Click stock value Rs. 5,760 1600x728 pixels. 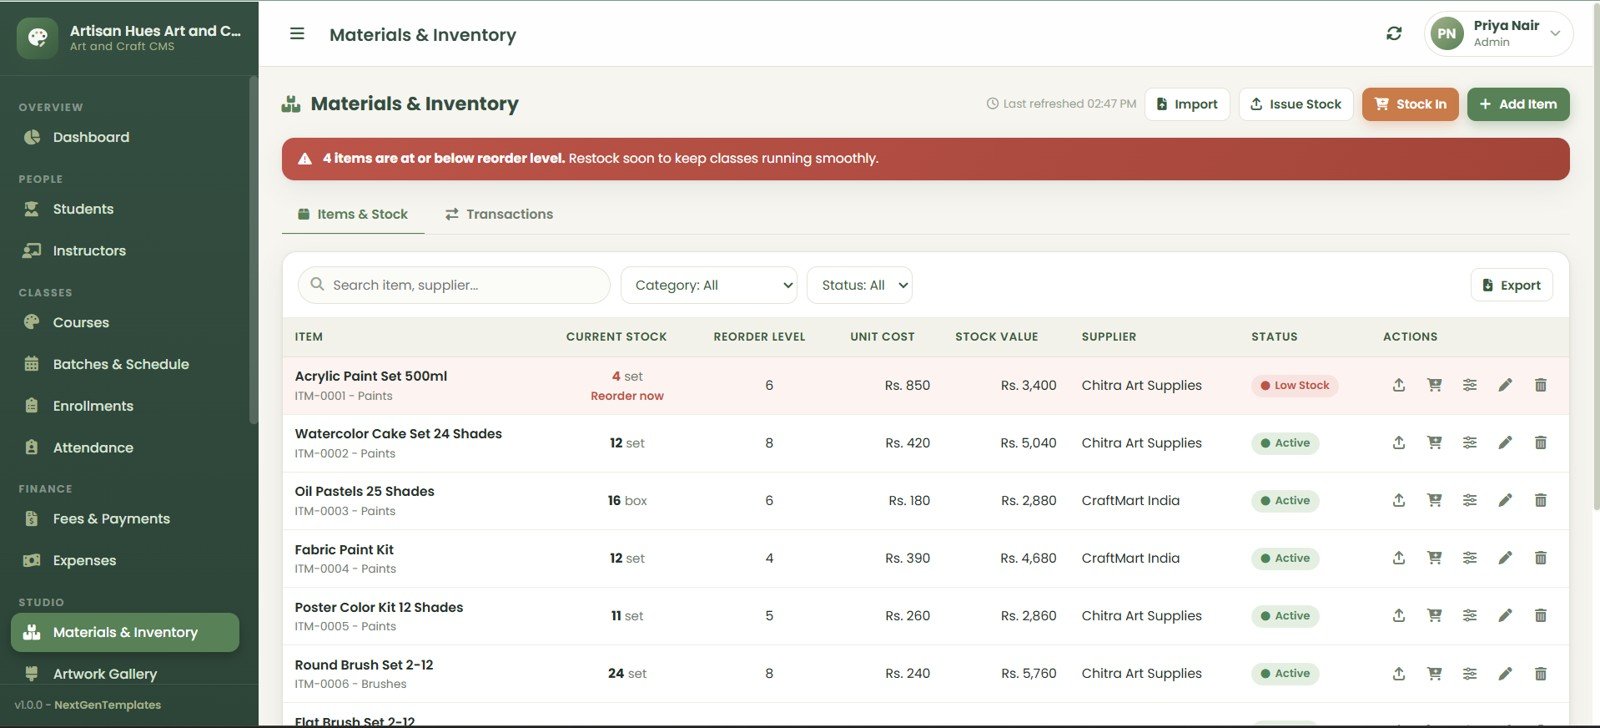[x=1028, y=674]
